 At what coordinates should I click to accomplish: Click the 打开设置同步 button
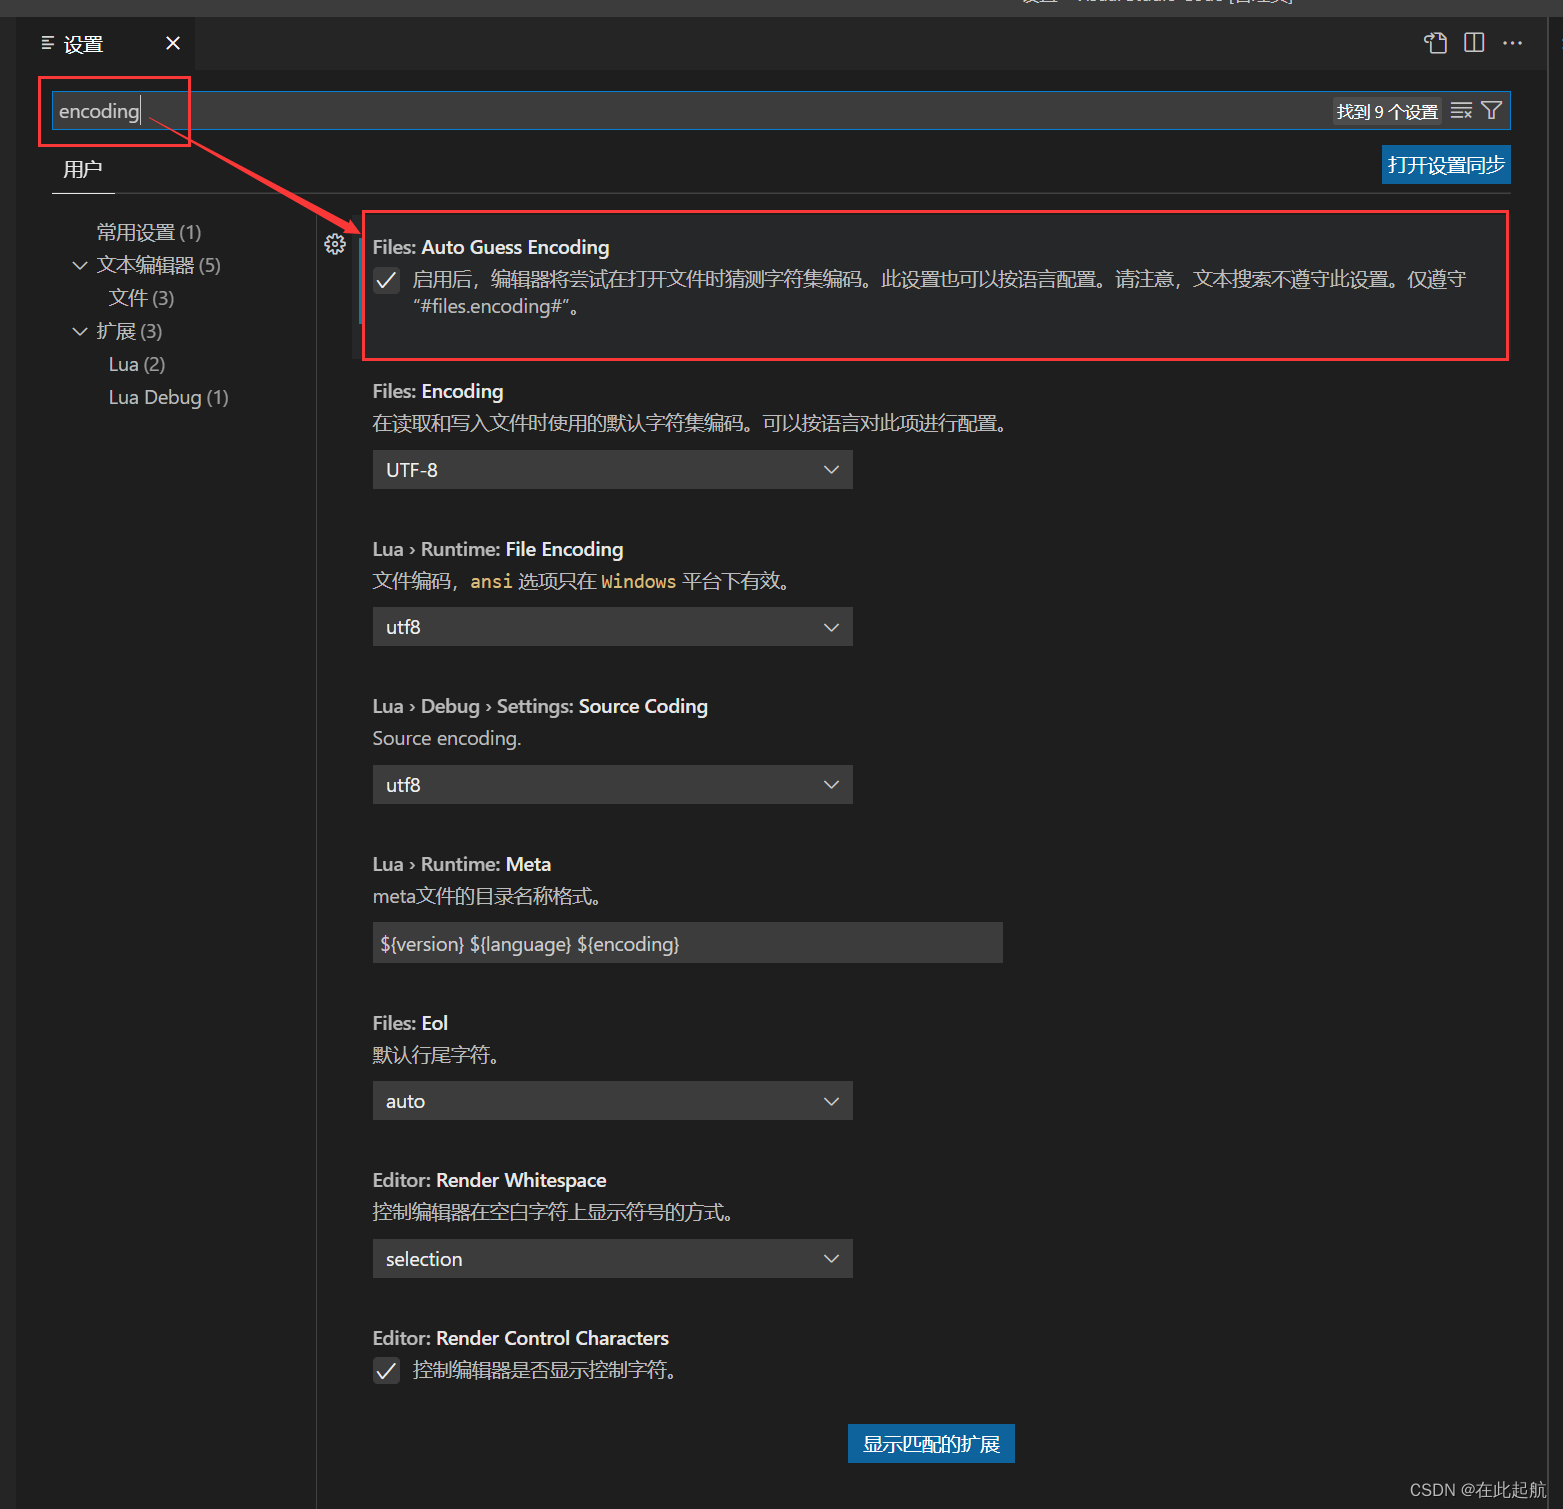1446,165
